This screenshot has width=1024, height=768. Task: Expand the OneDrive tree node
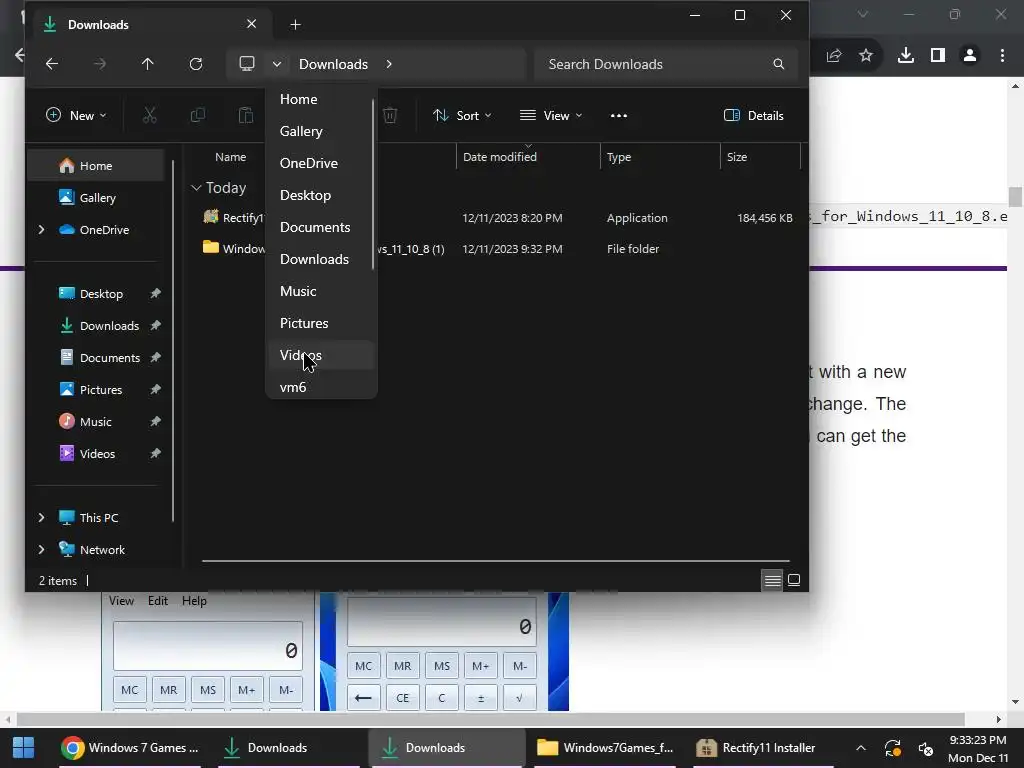(41, 230)
